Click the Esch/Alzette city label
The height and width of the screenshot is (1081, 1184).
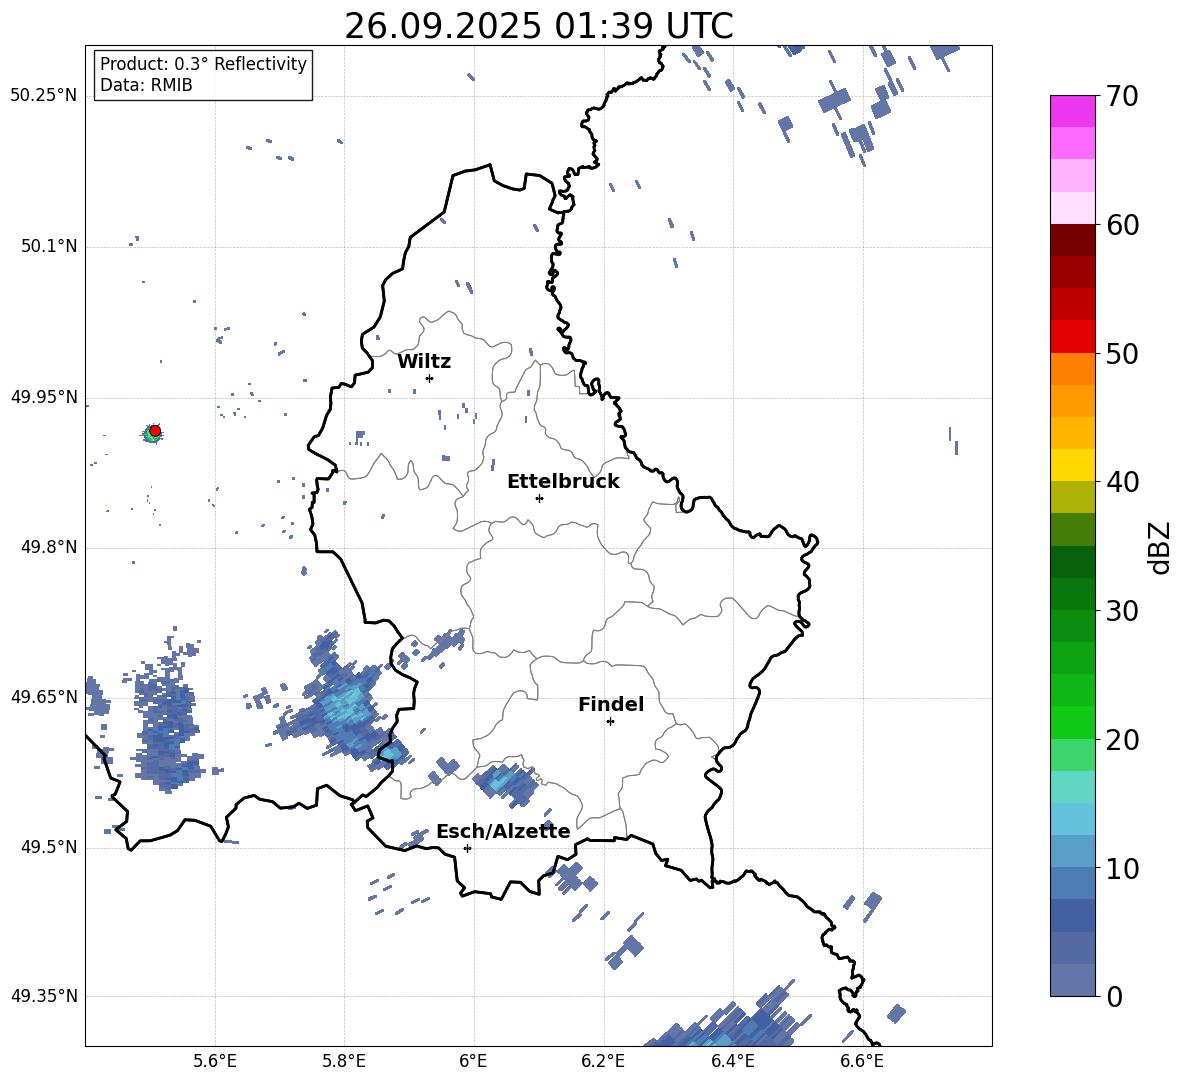tap(503, 831)
